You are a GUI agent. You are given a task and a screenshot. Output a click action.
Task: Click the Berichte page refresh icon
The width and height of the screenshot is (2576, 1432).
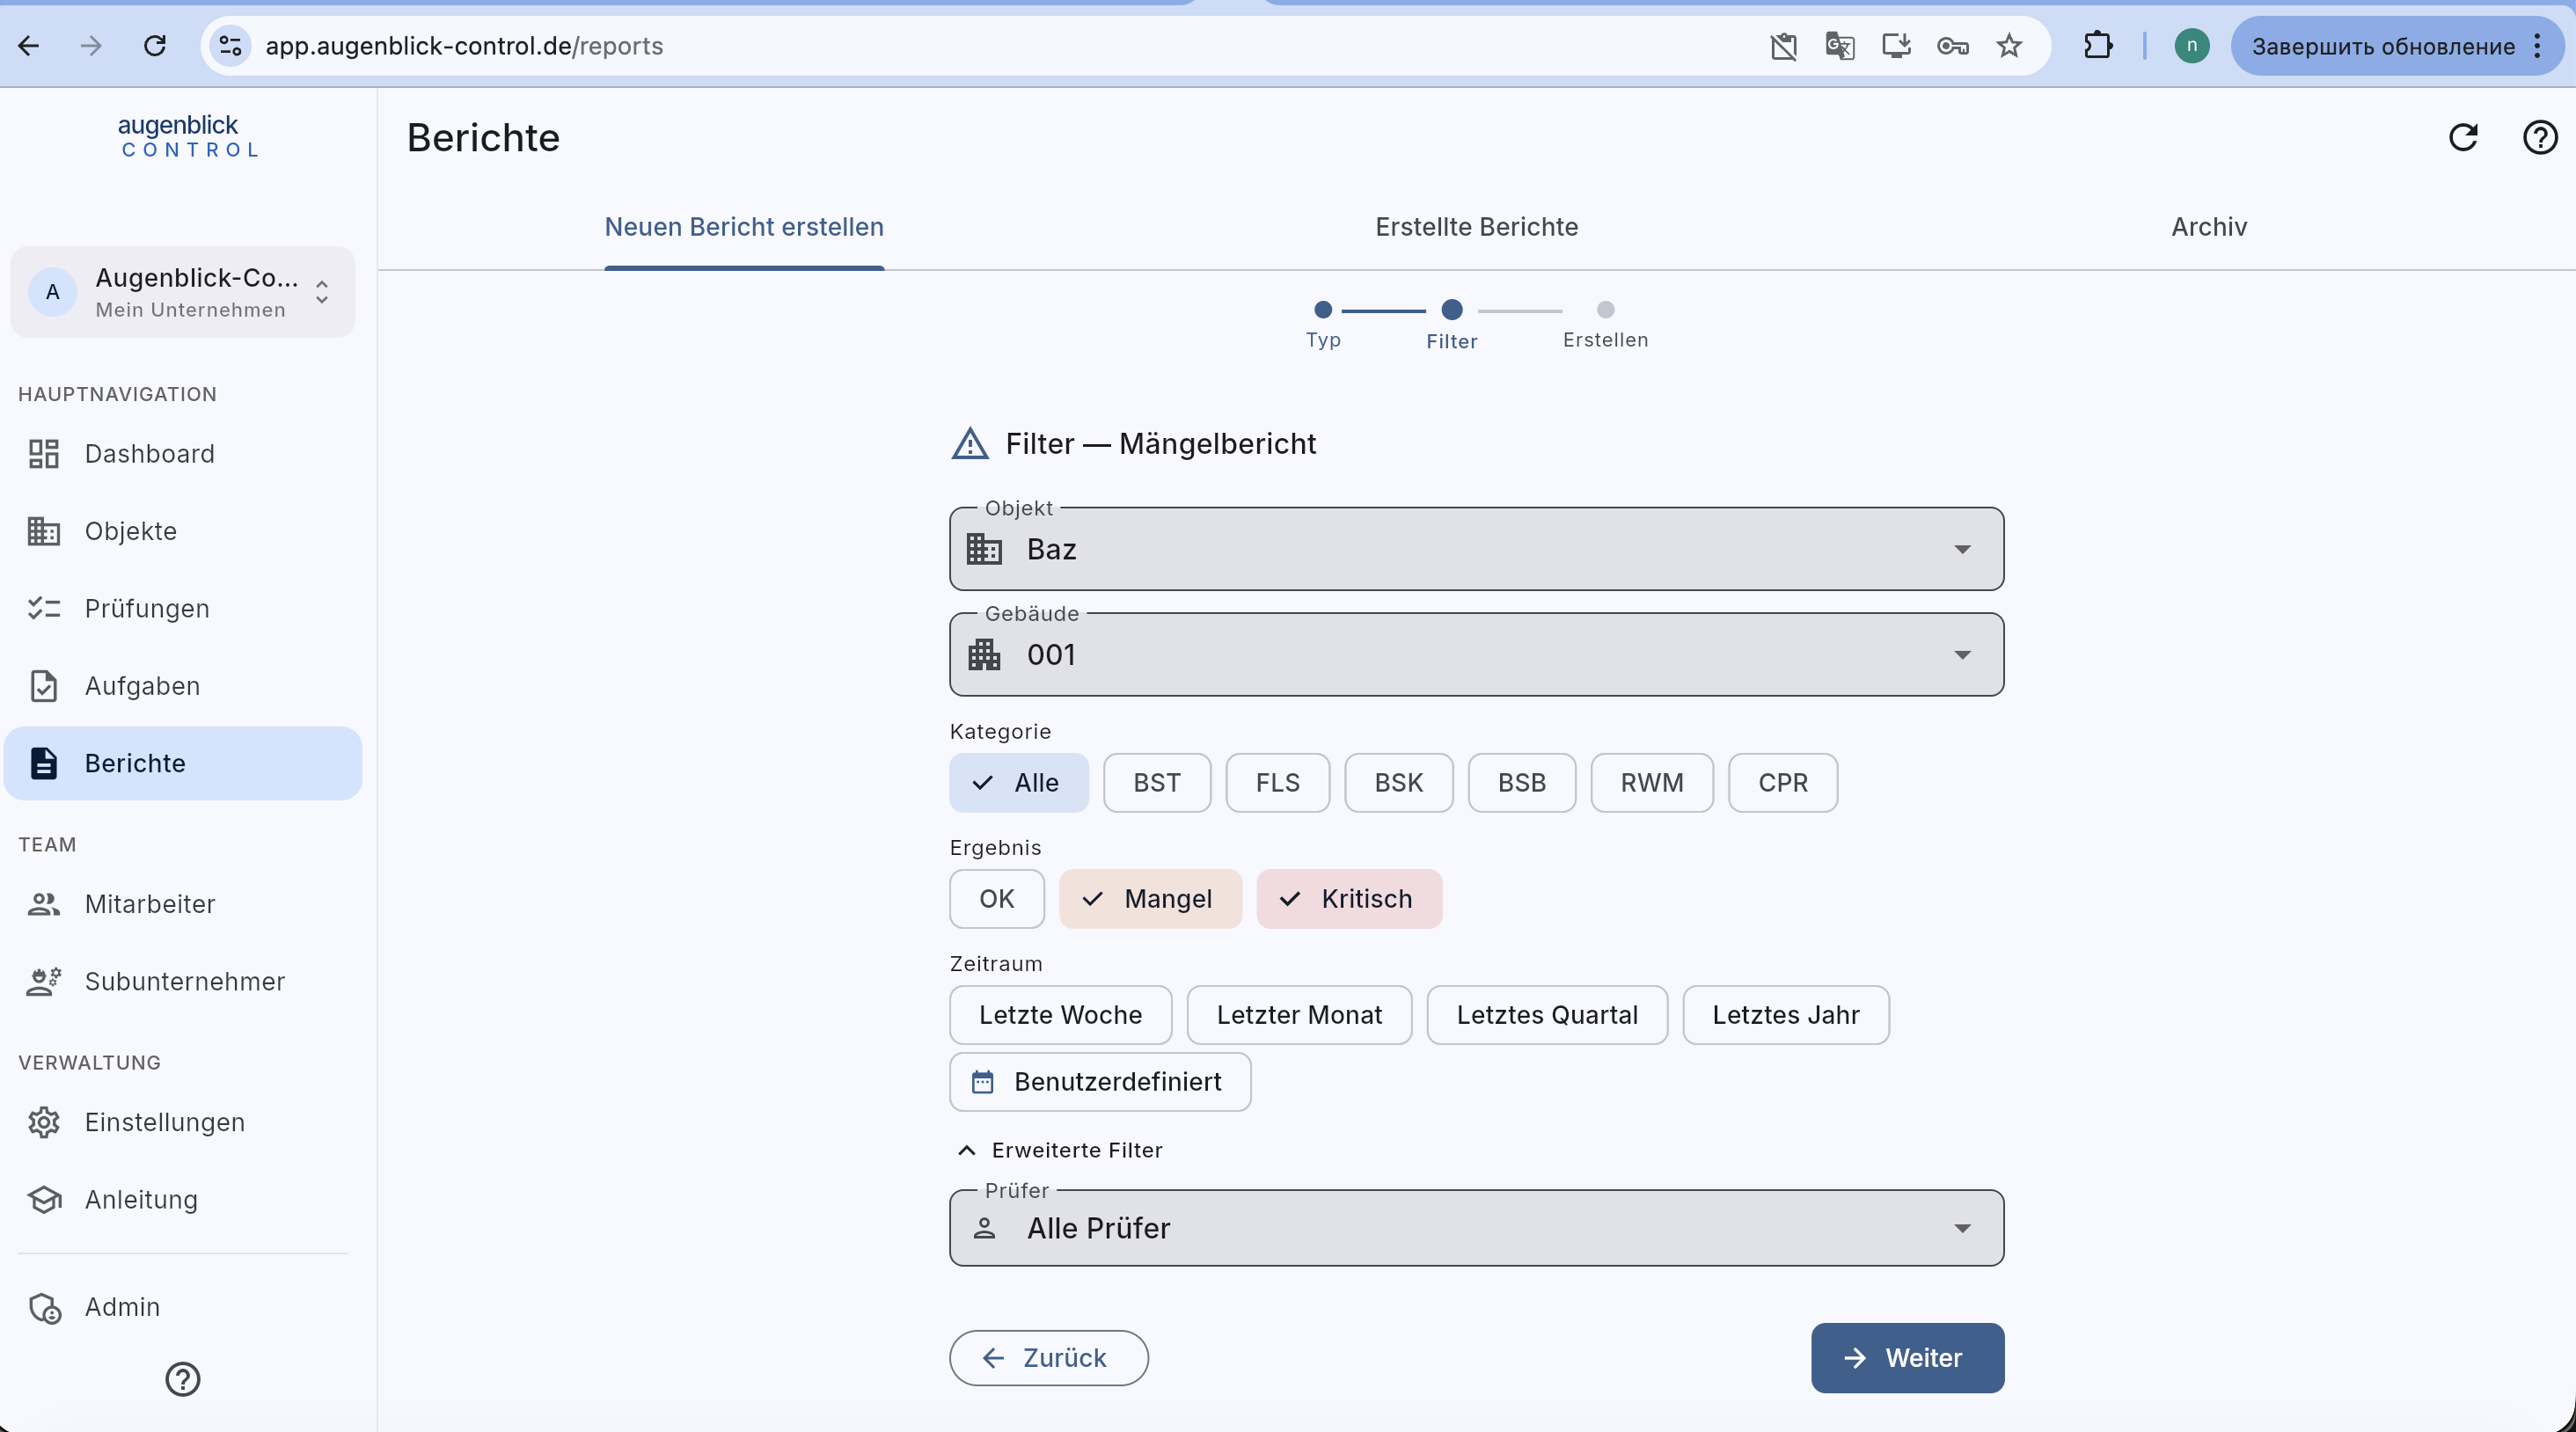[x=2463, y=137]
